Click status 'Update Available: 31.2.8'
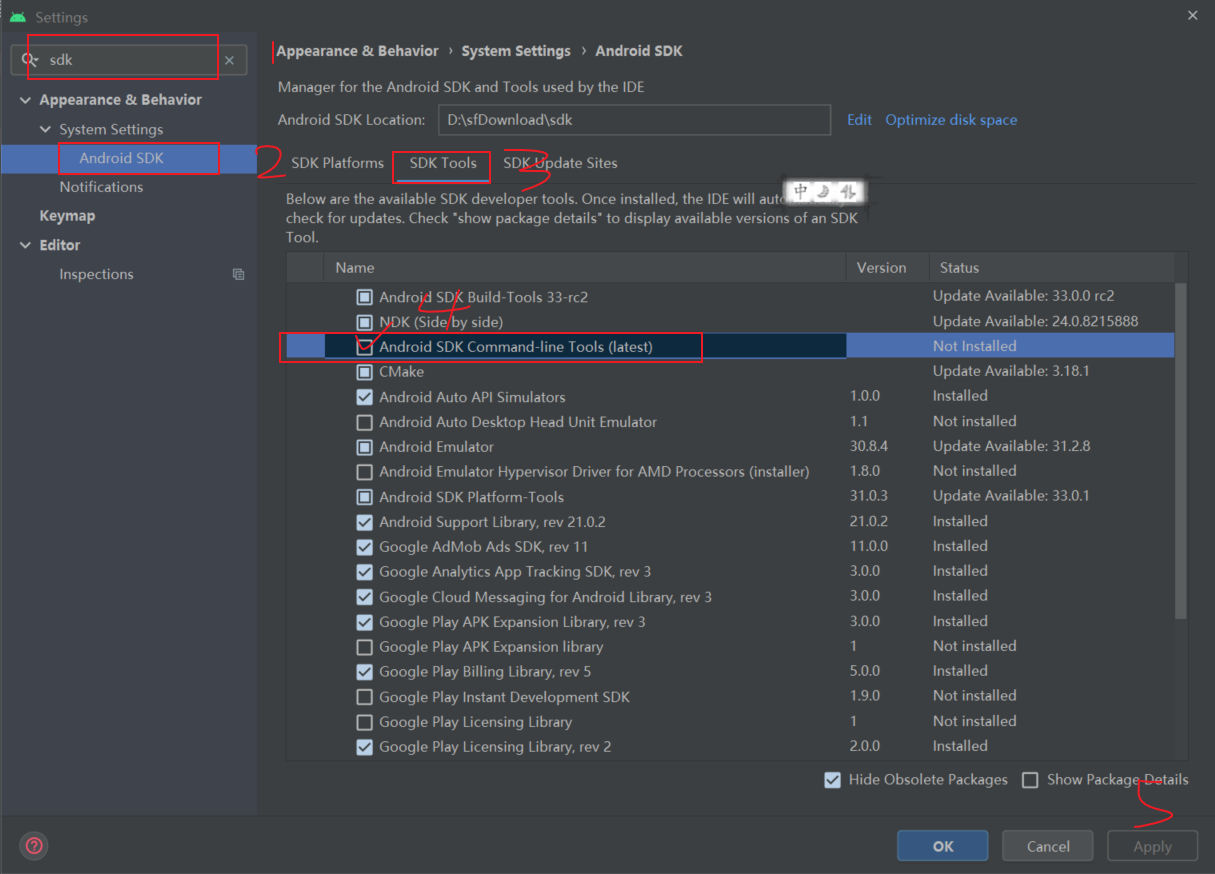Screen dimensions: 1215x874 (x=1011, y=447)
